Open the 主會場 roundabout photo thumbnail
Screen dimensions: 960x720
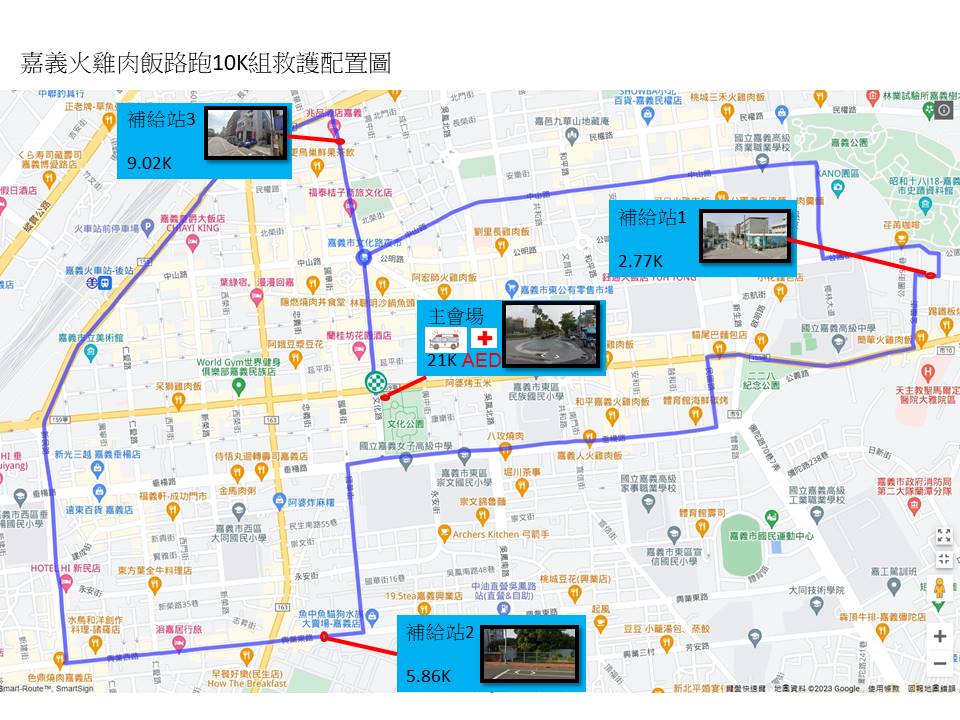tap(550, 336)
